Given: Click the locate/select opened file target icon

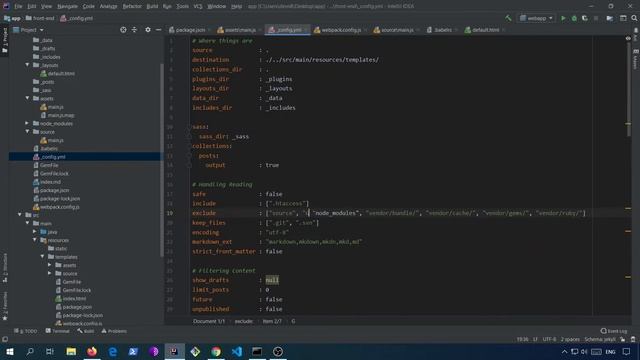Looking at the screenshot, I should point(123,30).
